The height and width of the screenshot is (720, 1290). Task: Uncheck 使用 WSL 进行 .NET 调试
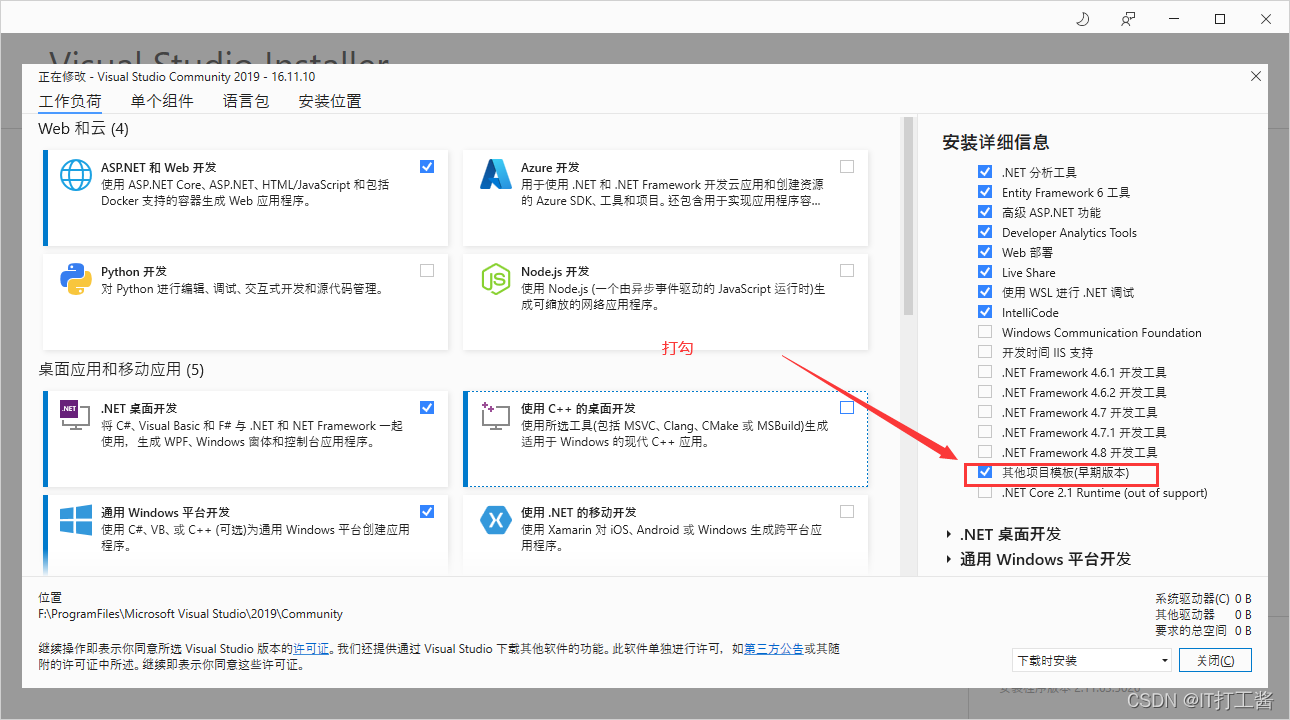click(985, 292)
